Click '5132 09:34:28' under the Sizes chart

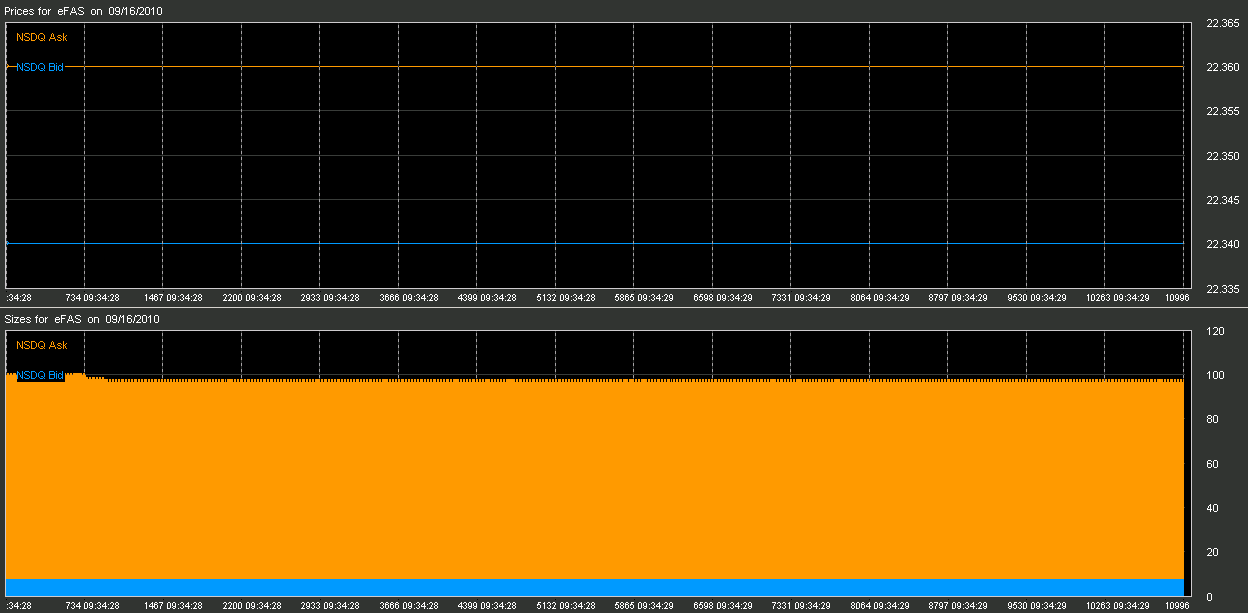tap(566, 606)
